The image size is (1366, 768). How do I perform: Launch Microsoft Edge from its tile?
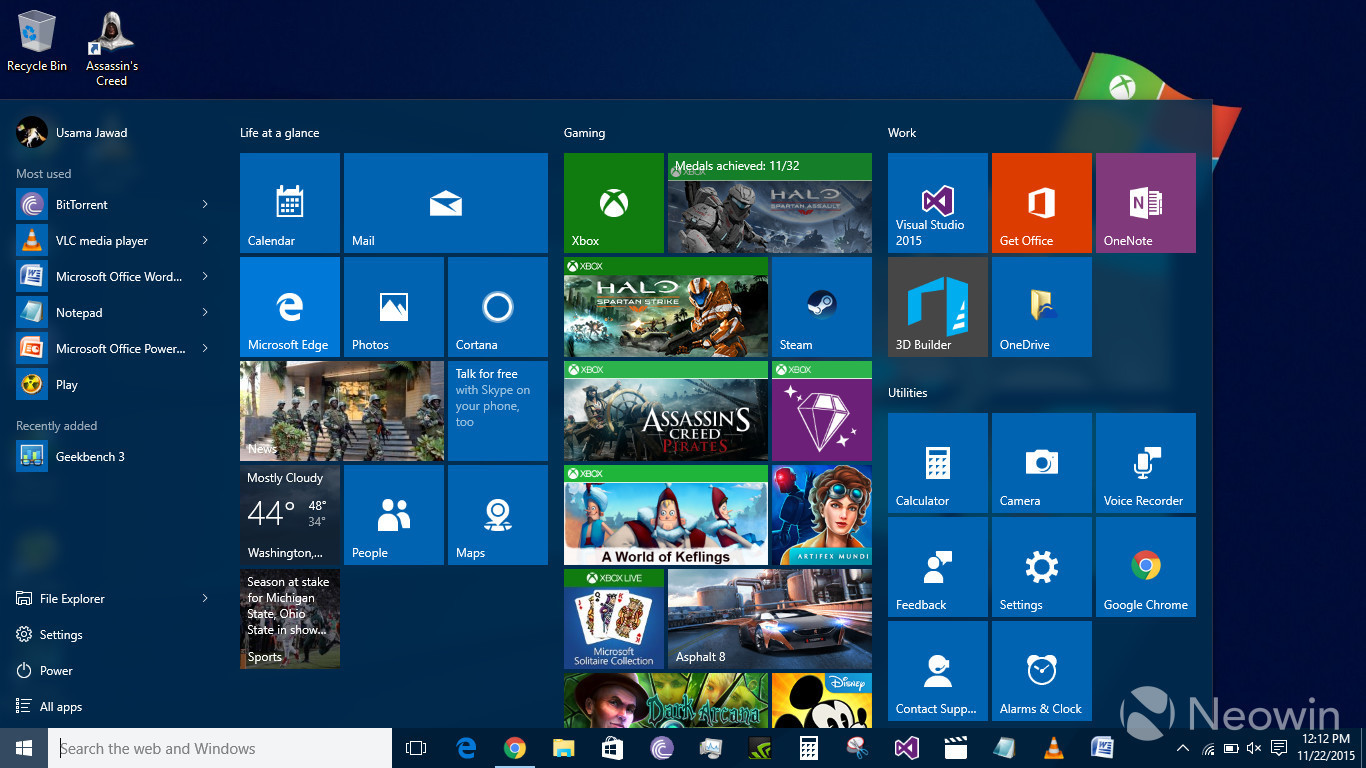click(x=290, y=307)
